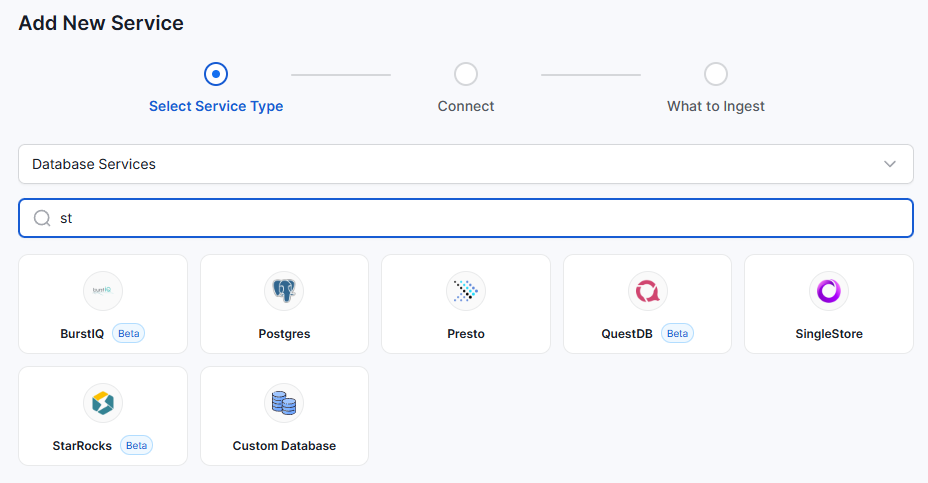Click the Presto service name
This screenshot has height=483, width=928.
[x=466, y=334]
